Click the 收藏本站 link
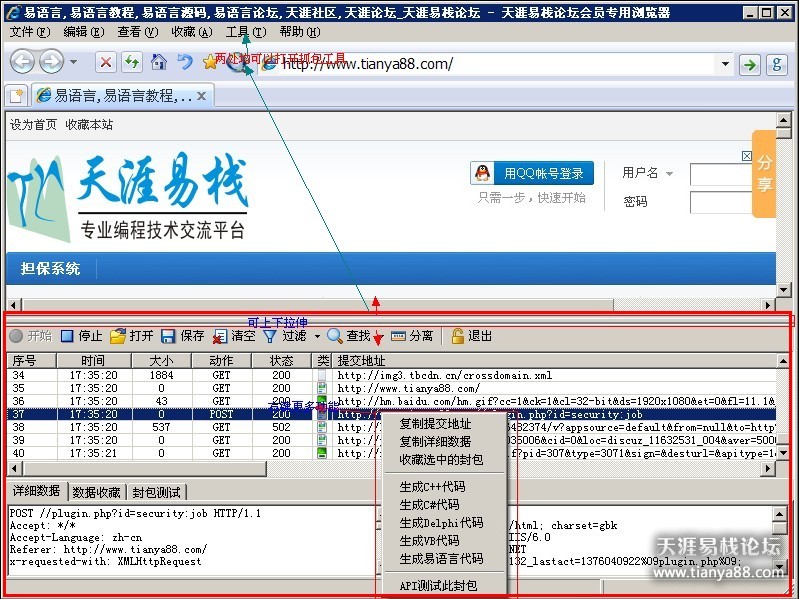 (89, 125)
